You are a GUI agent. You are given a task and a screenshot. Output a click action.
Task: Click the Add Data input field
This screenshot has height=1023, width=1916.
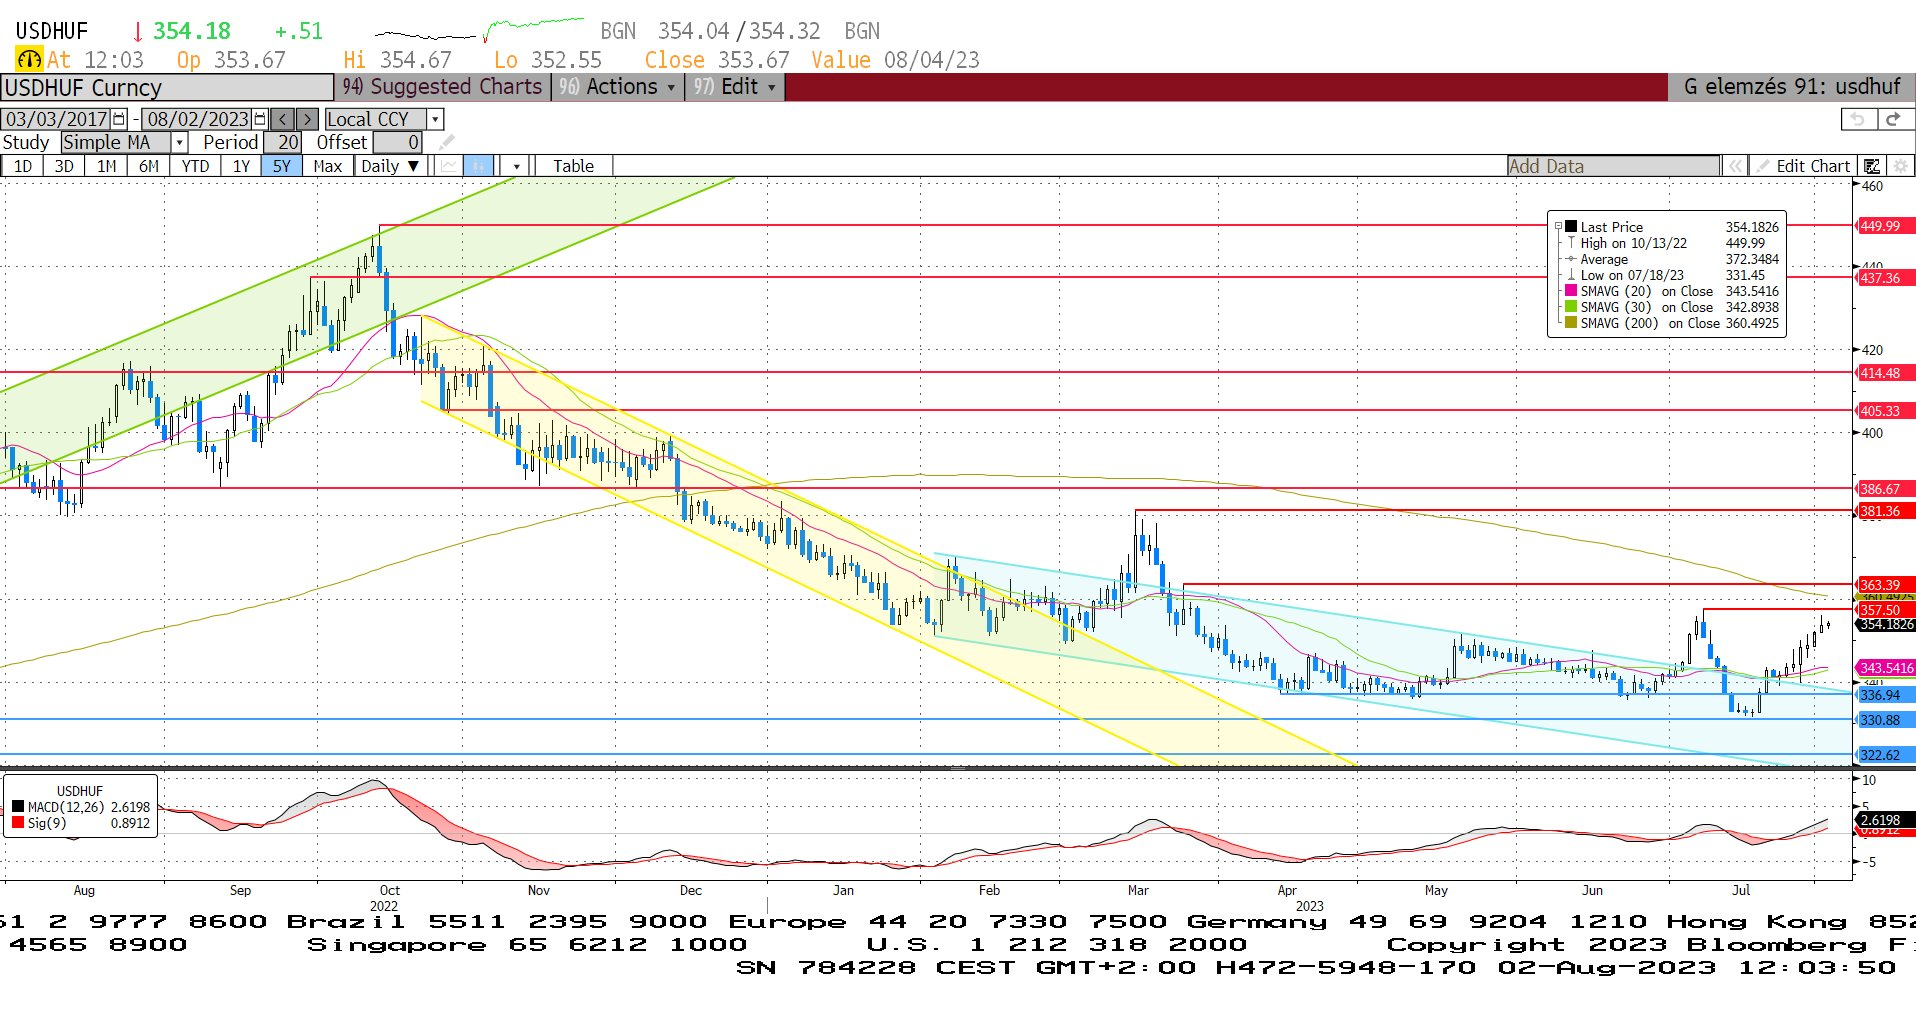tap(1613, 166)
